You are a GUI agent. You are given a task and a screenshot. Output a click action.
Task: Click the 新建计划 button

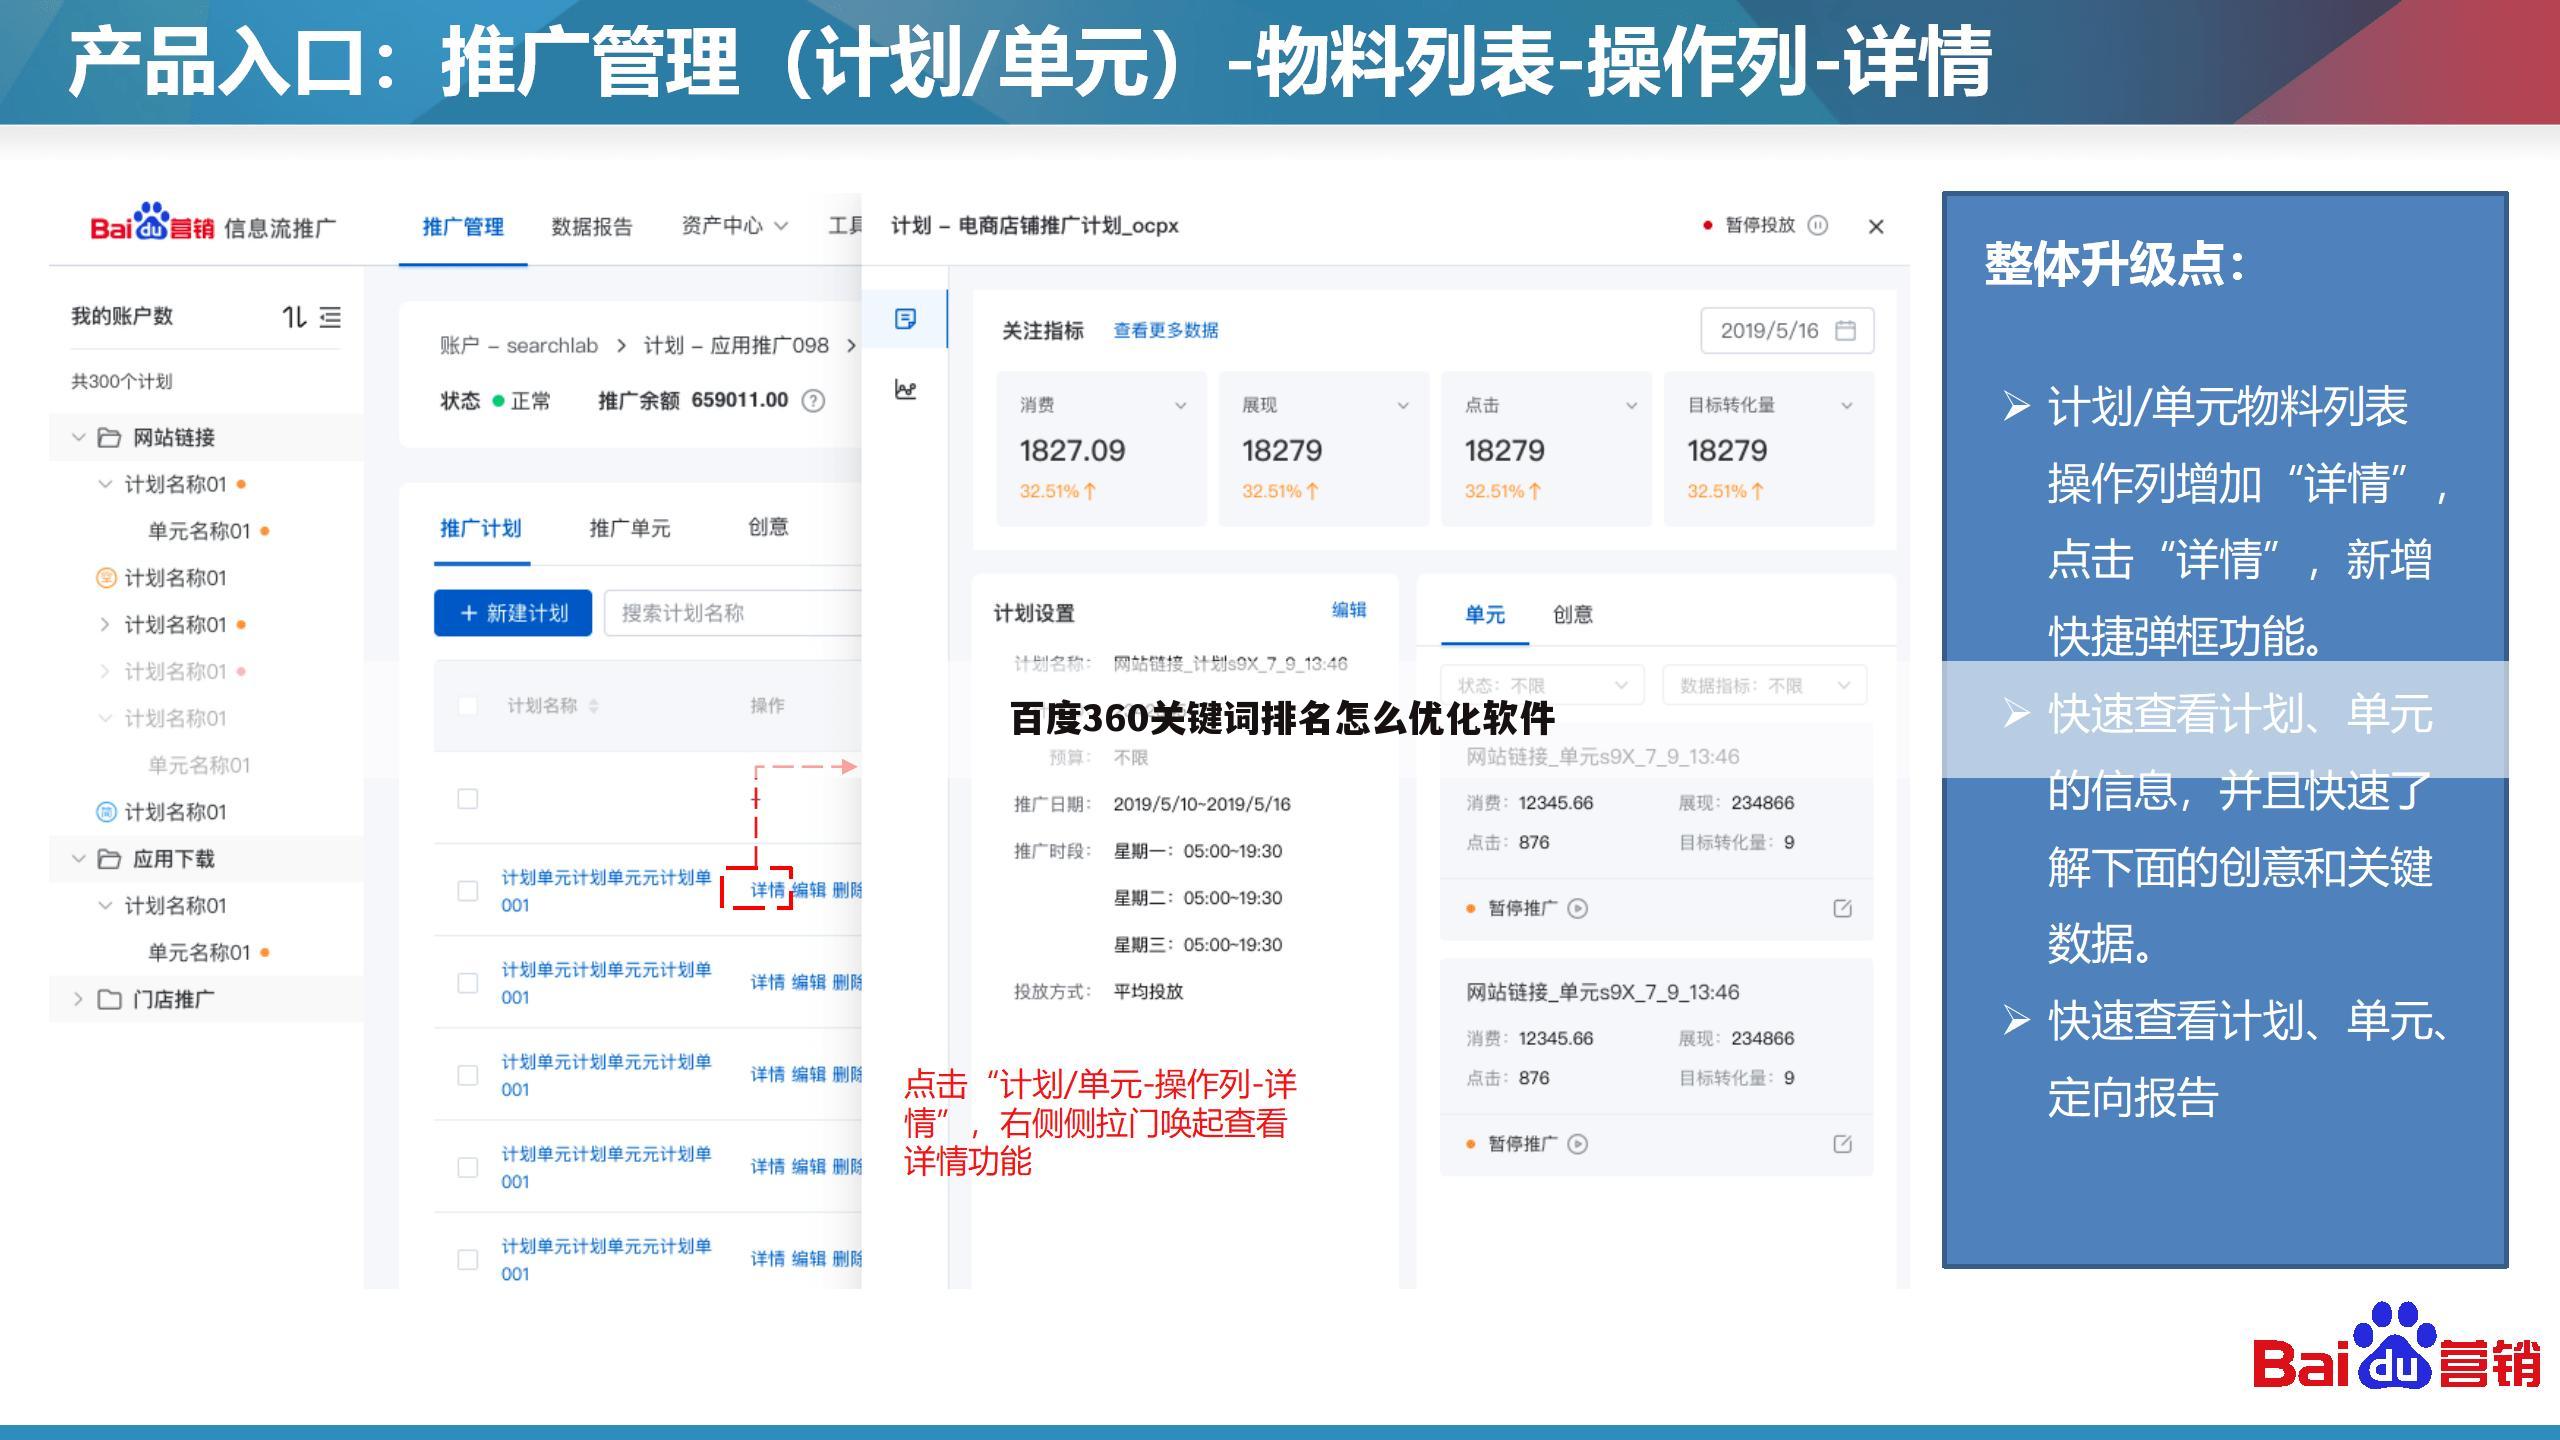click(513, 613)
